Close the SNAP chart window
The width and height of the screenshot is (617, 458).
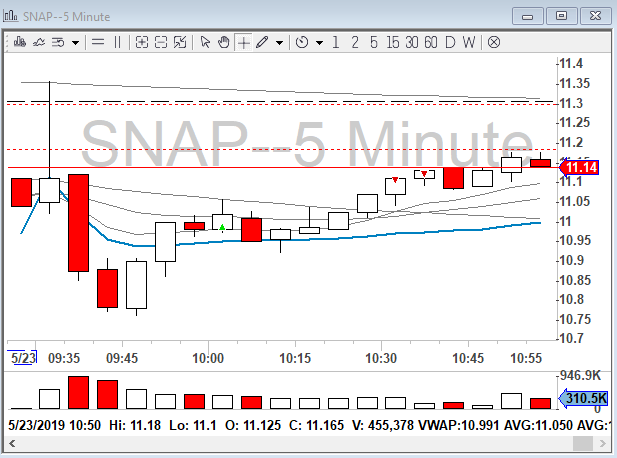point(595,16)
